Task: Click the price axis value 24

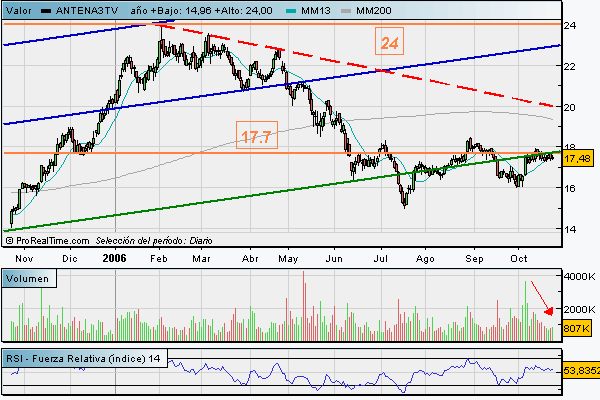Action: tap(570, 25)
